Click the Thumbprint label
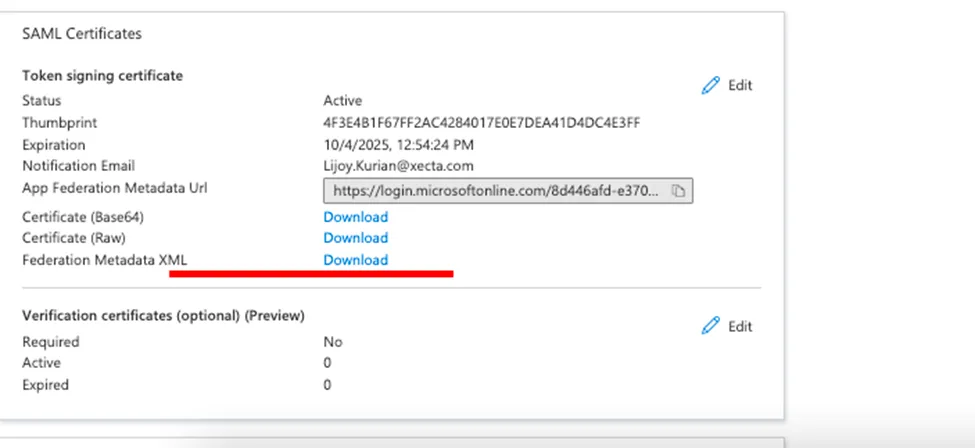The height and width of the screenshot is (448, 975). tap(60, 123)
